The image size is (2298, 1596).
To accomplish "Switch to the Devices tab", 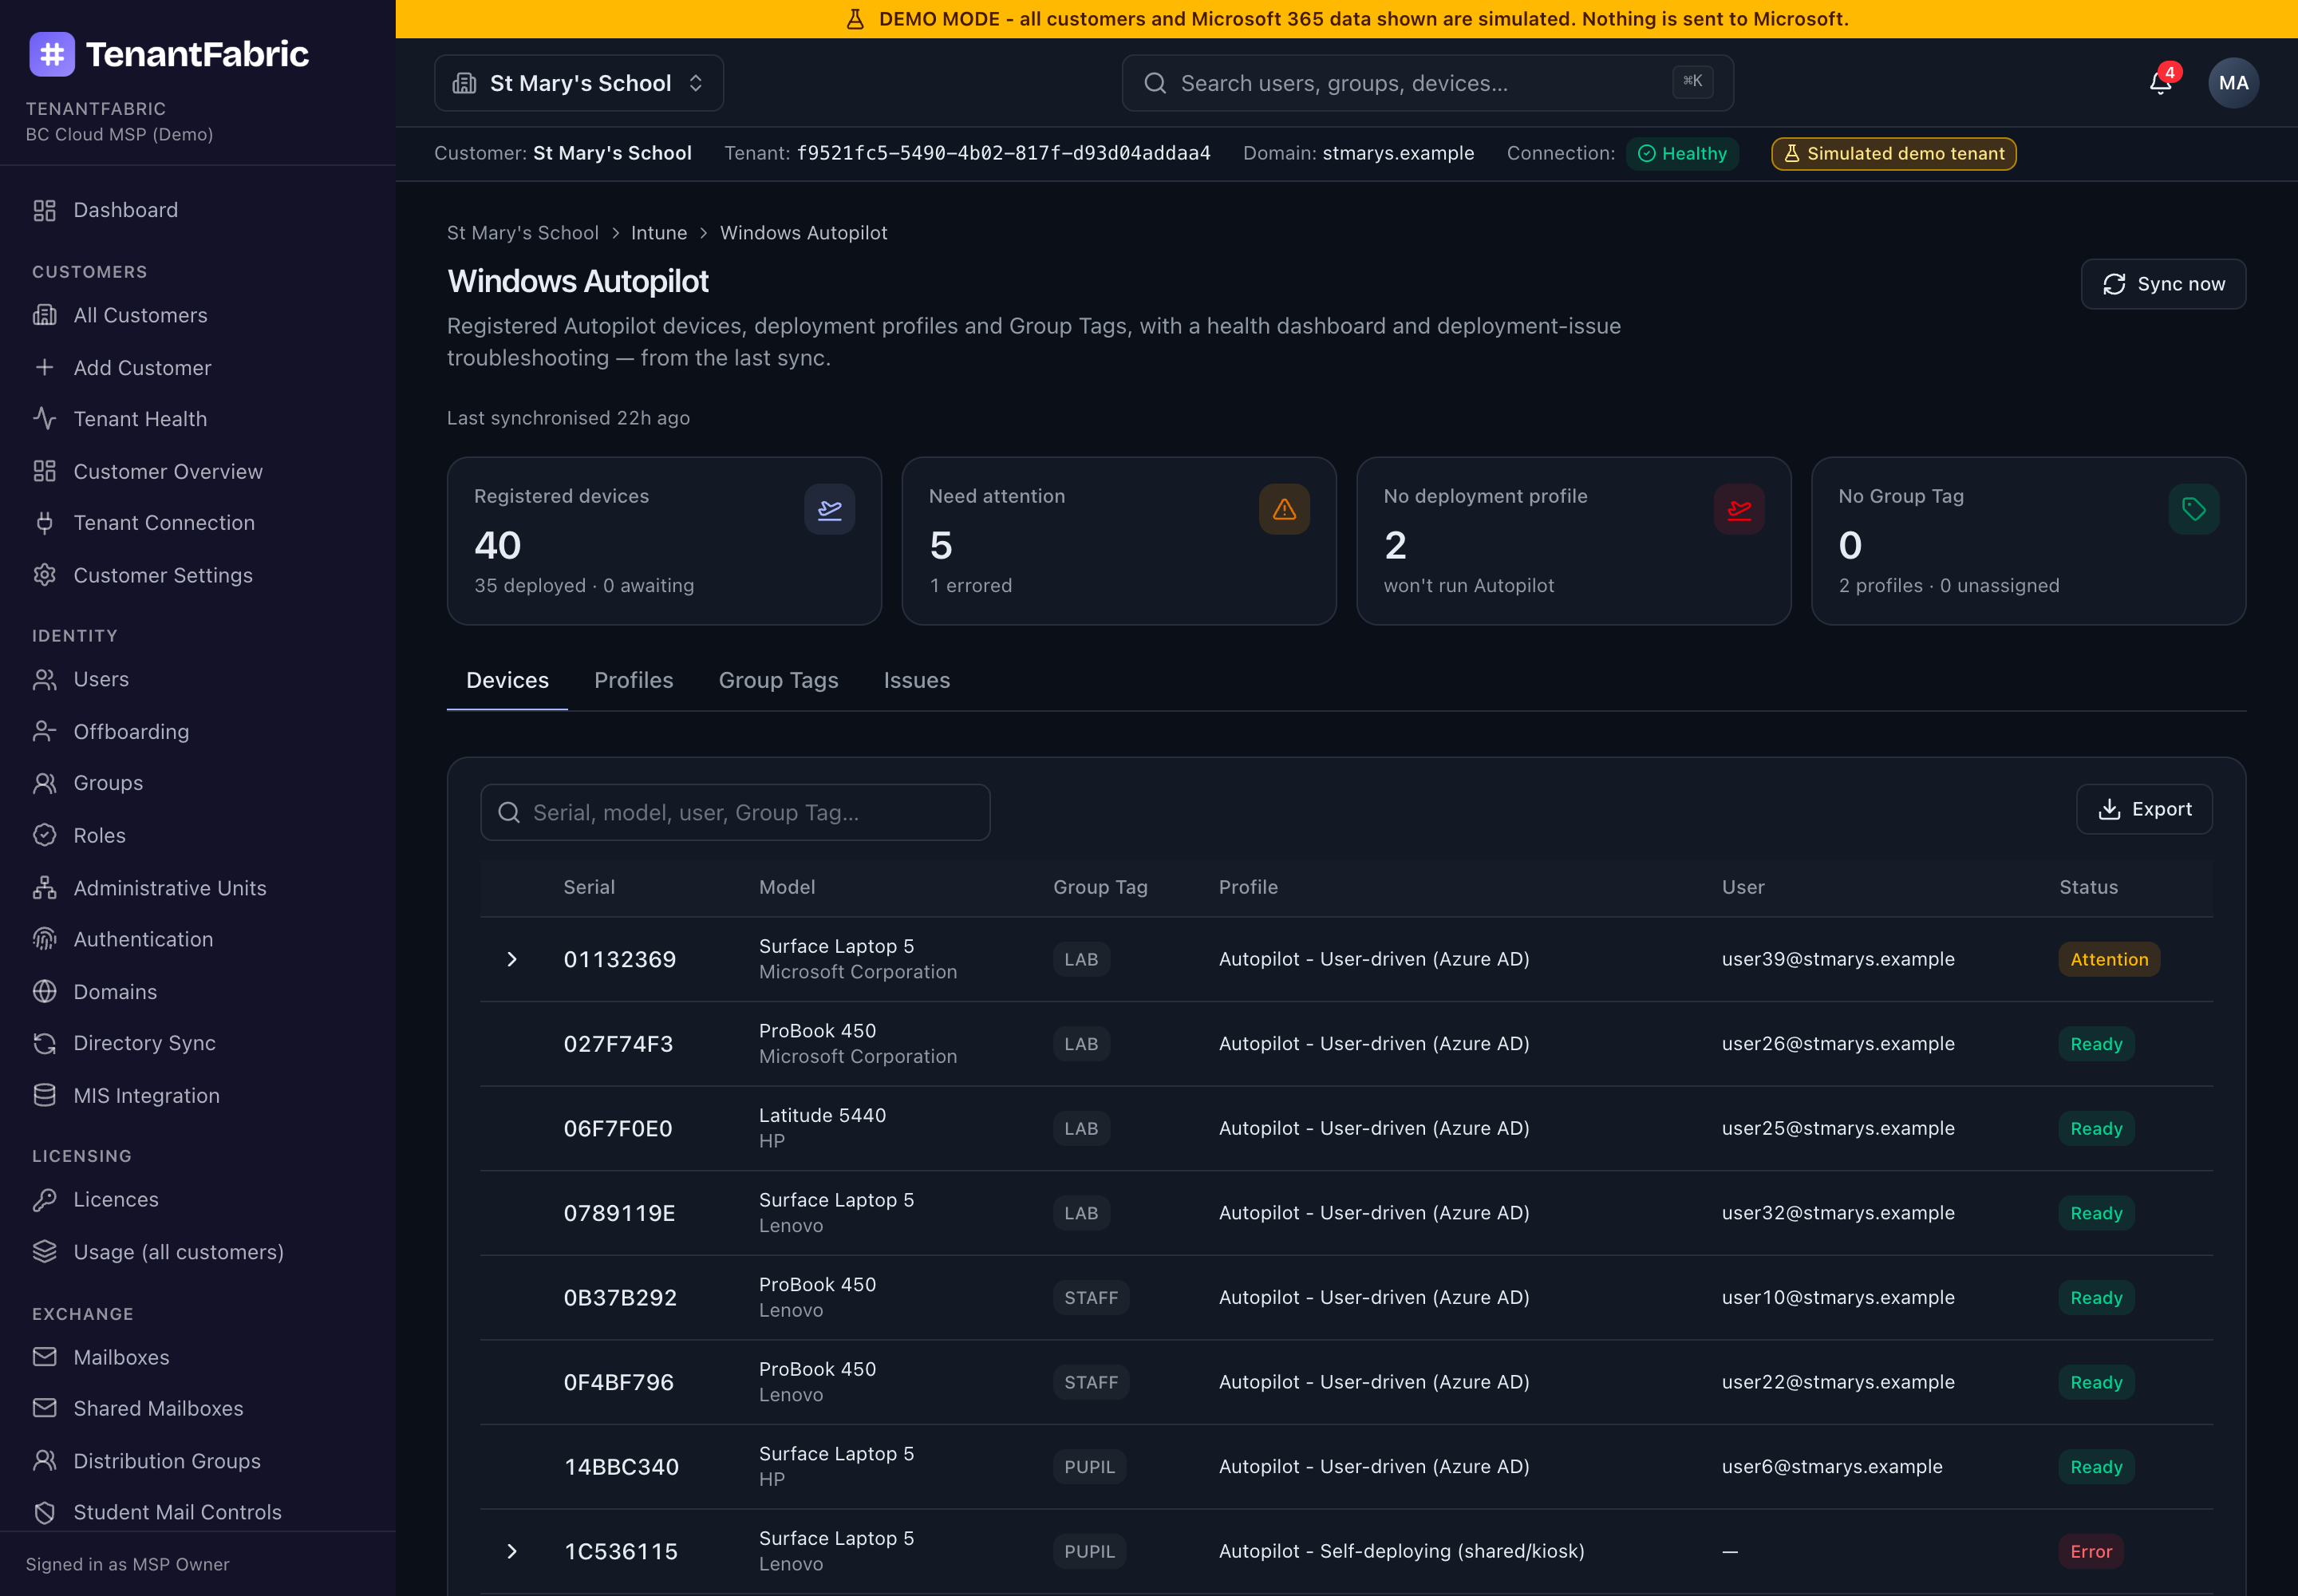I will tap(507, 680).
